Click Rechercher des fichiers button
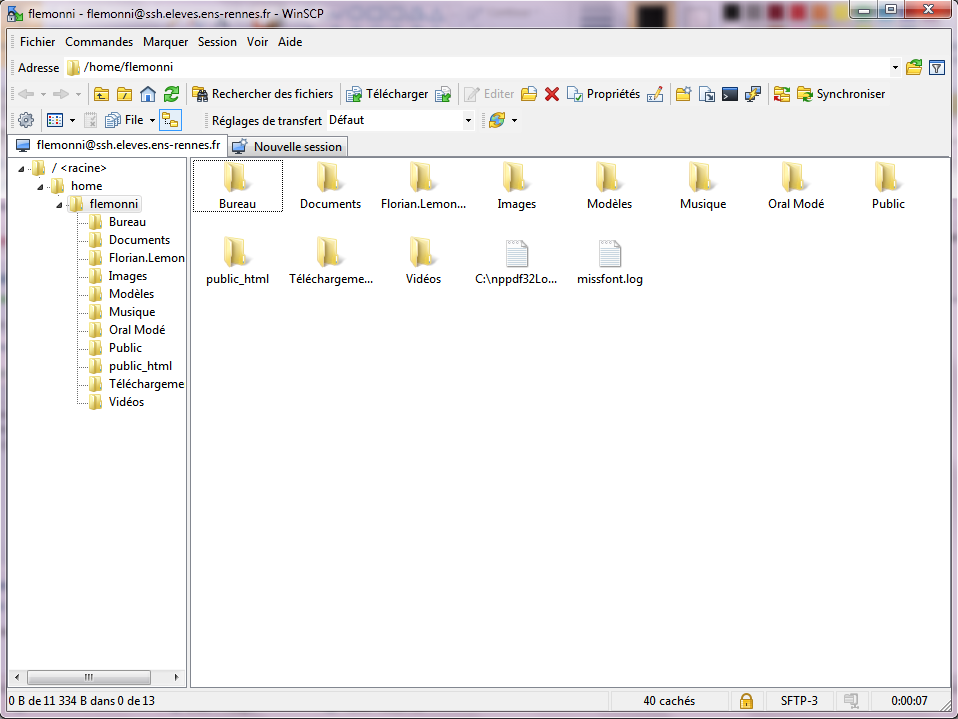 (263, 94)
